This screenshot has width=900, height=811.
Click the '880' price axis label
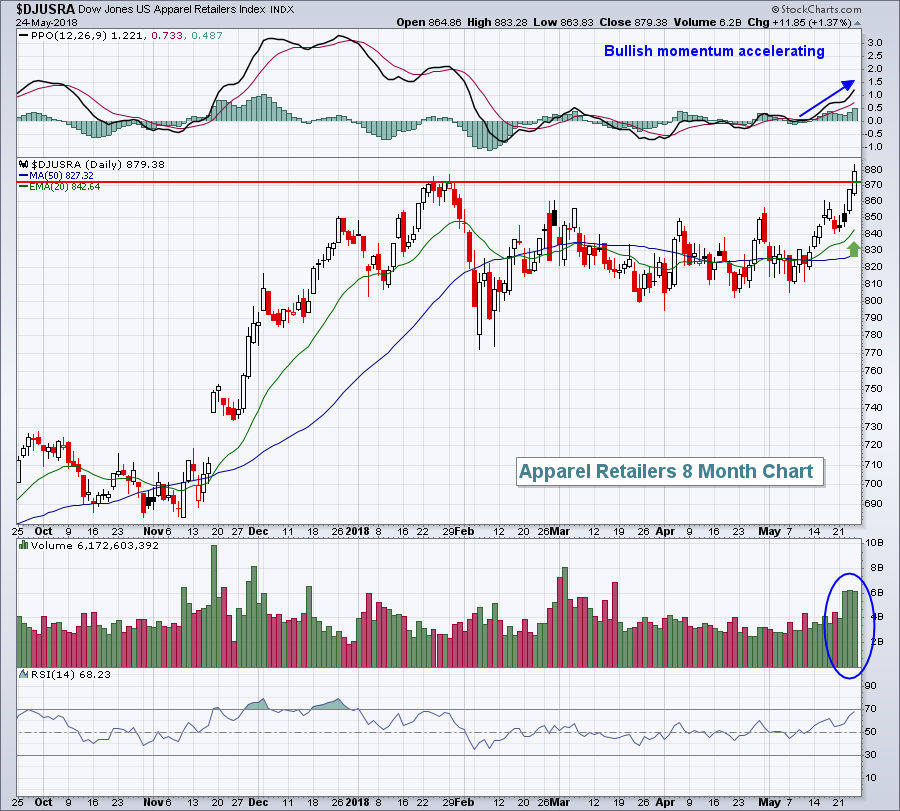point(875,169)
